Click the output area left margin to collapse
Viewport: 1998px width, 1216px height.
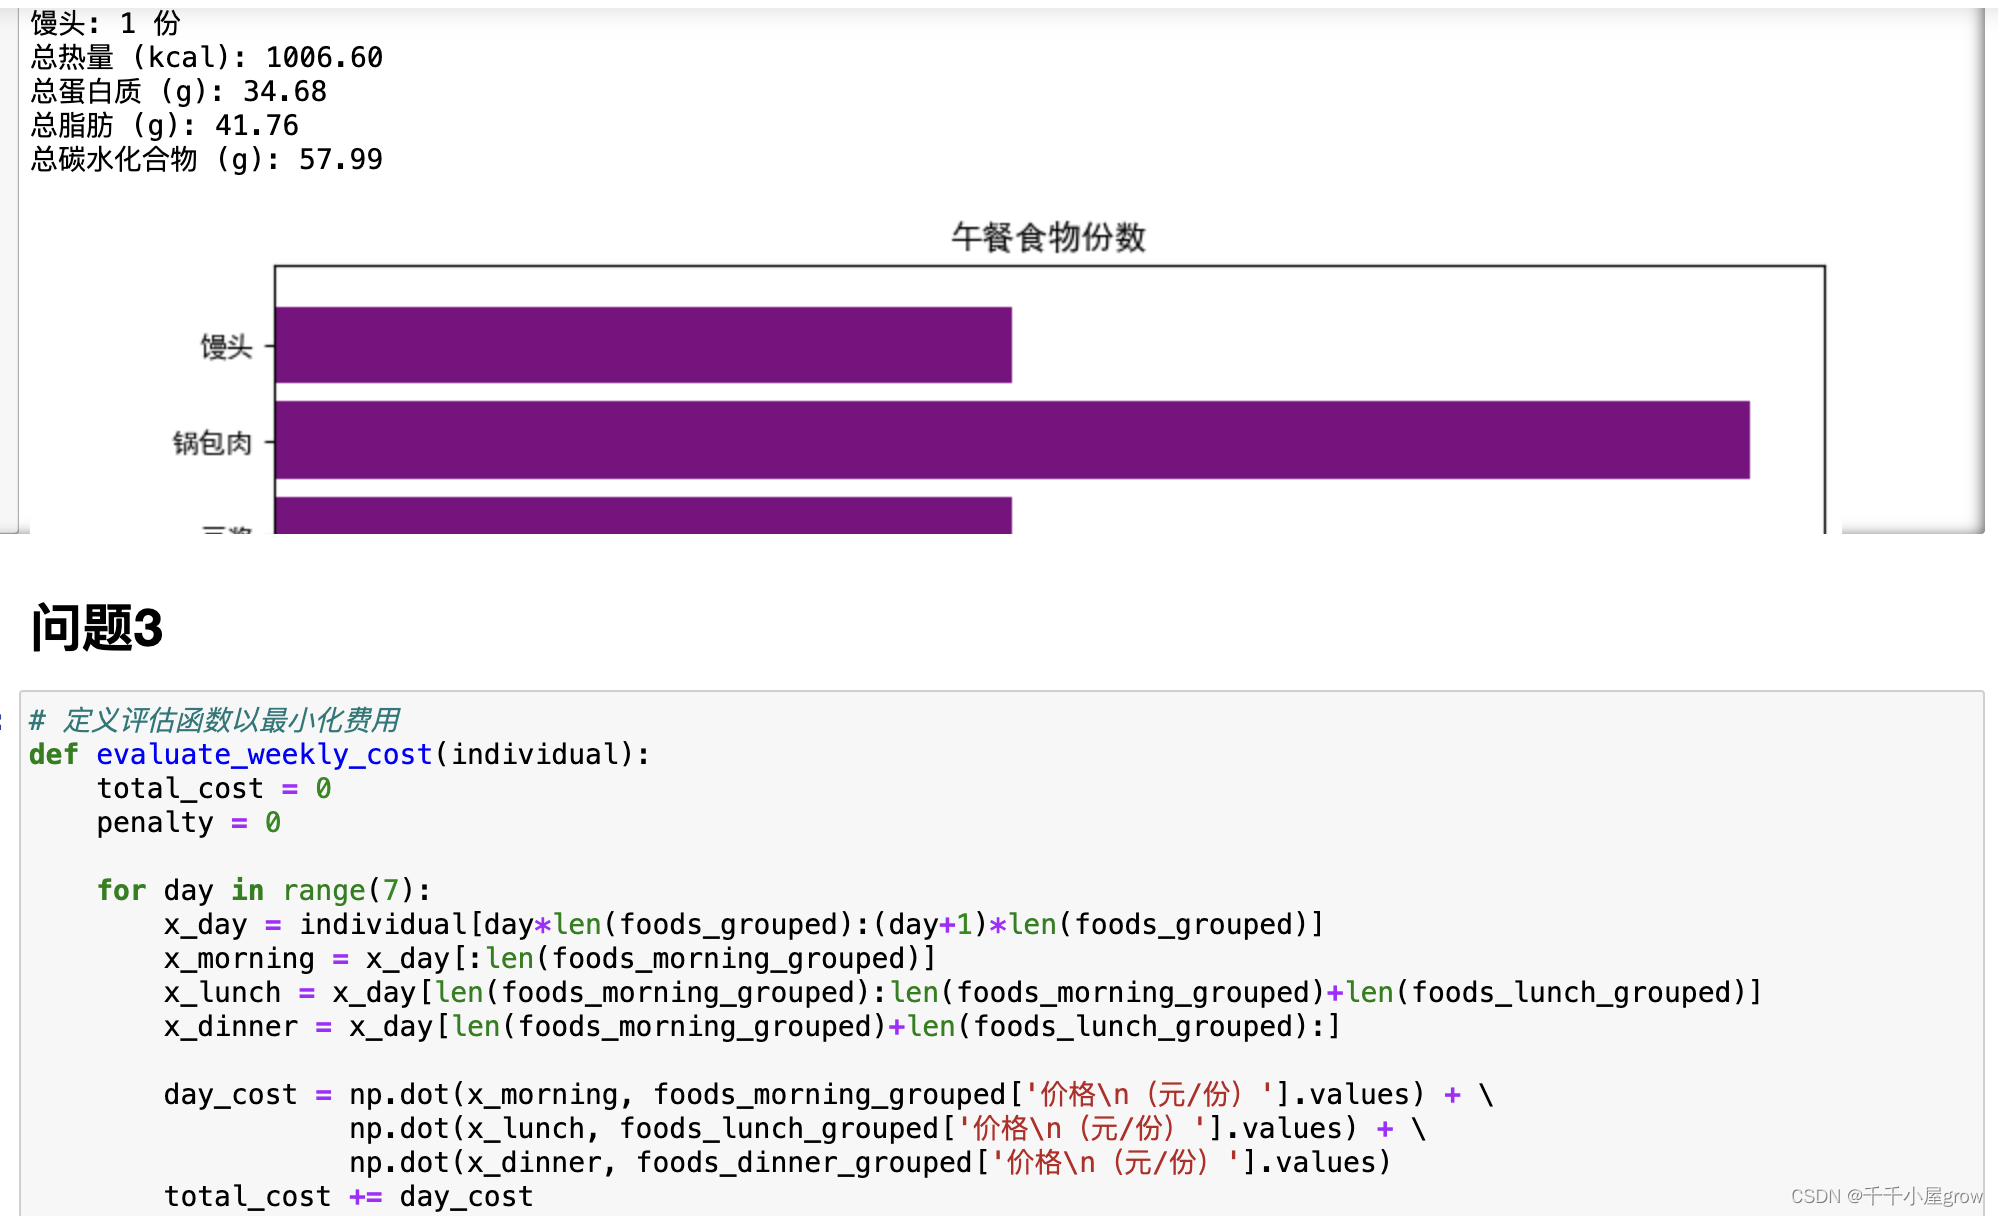pyautogui.click(x=9, y=270)
